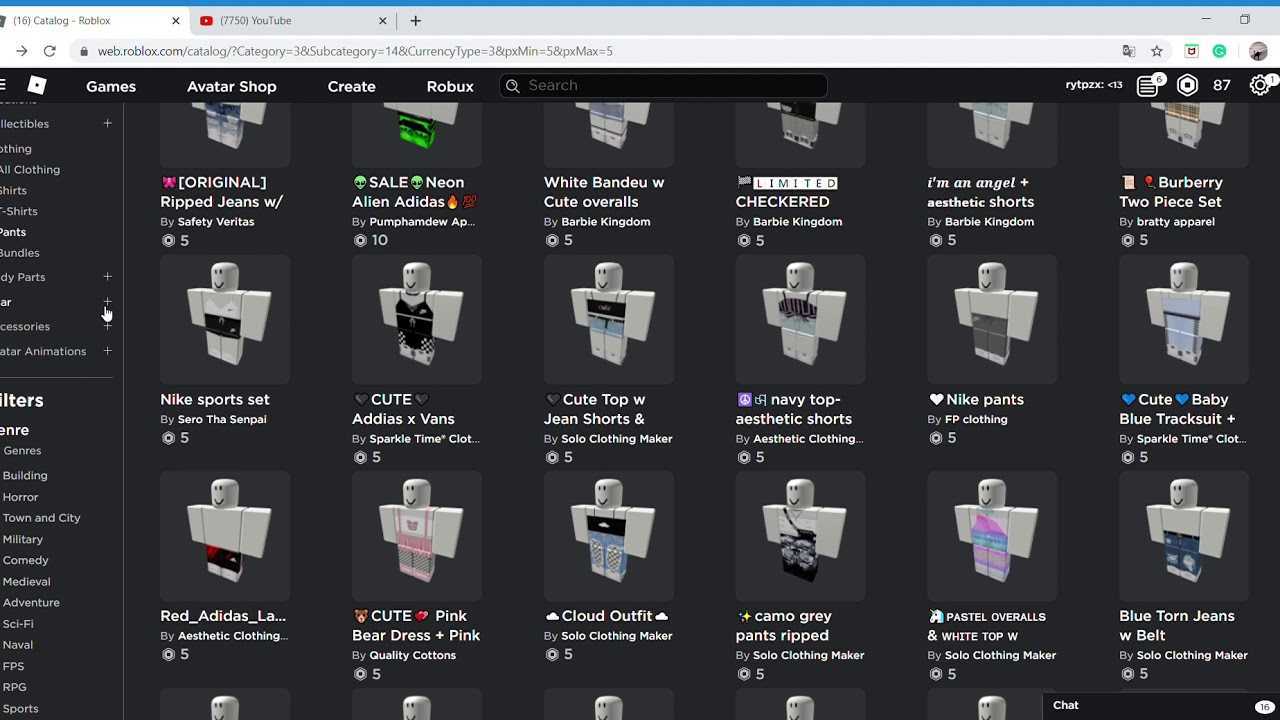Click the browser address bar
Viewport: 1280px width, 720px height.
[x=600, y=51]
